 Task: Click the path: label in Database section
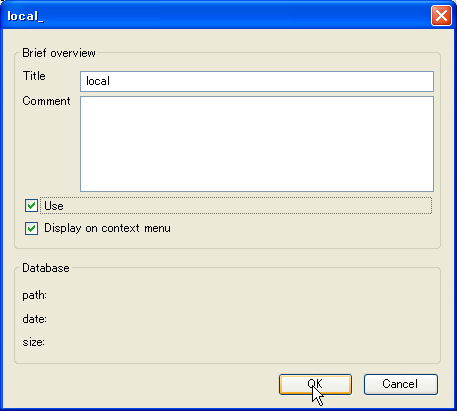pos(35,295)
